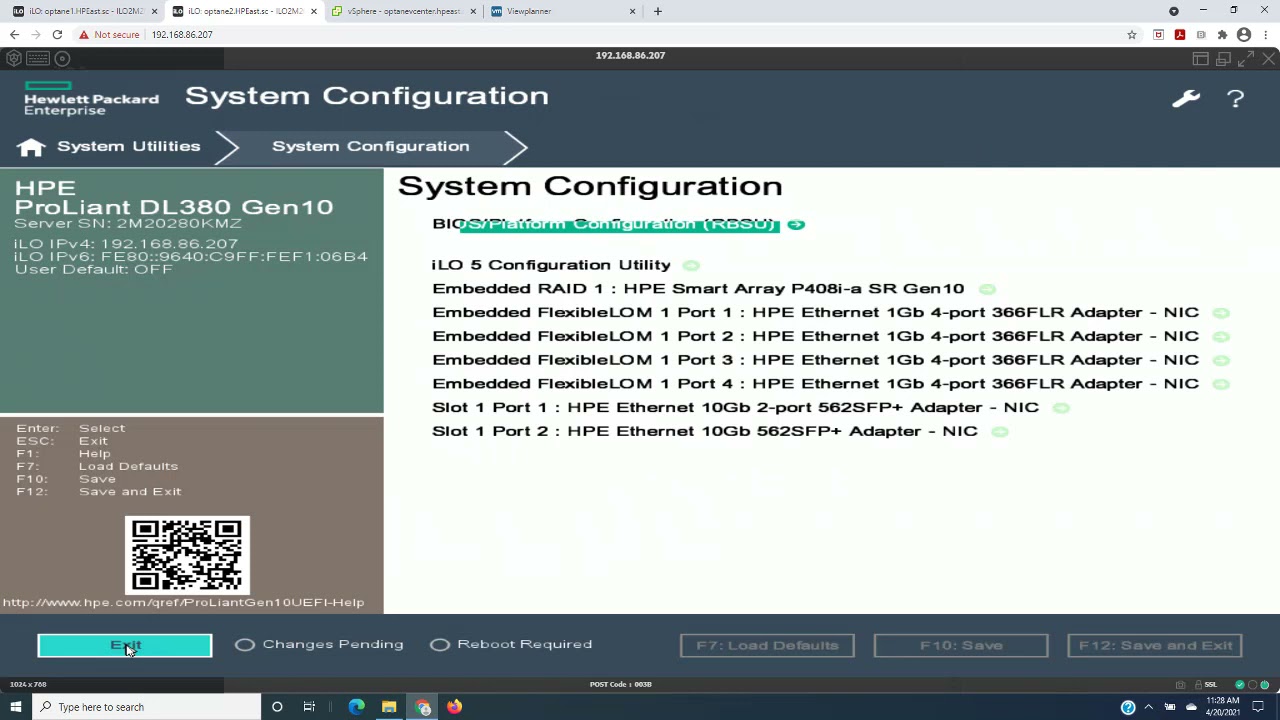Click F10: Save button
The image size is (1280, 720).
pos(961,646)
